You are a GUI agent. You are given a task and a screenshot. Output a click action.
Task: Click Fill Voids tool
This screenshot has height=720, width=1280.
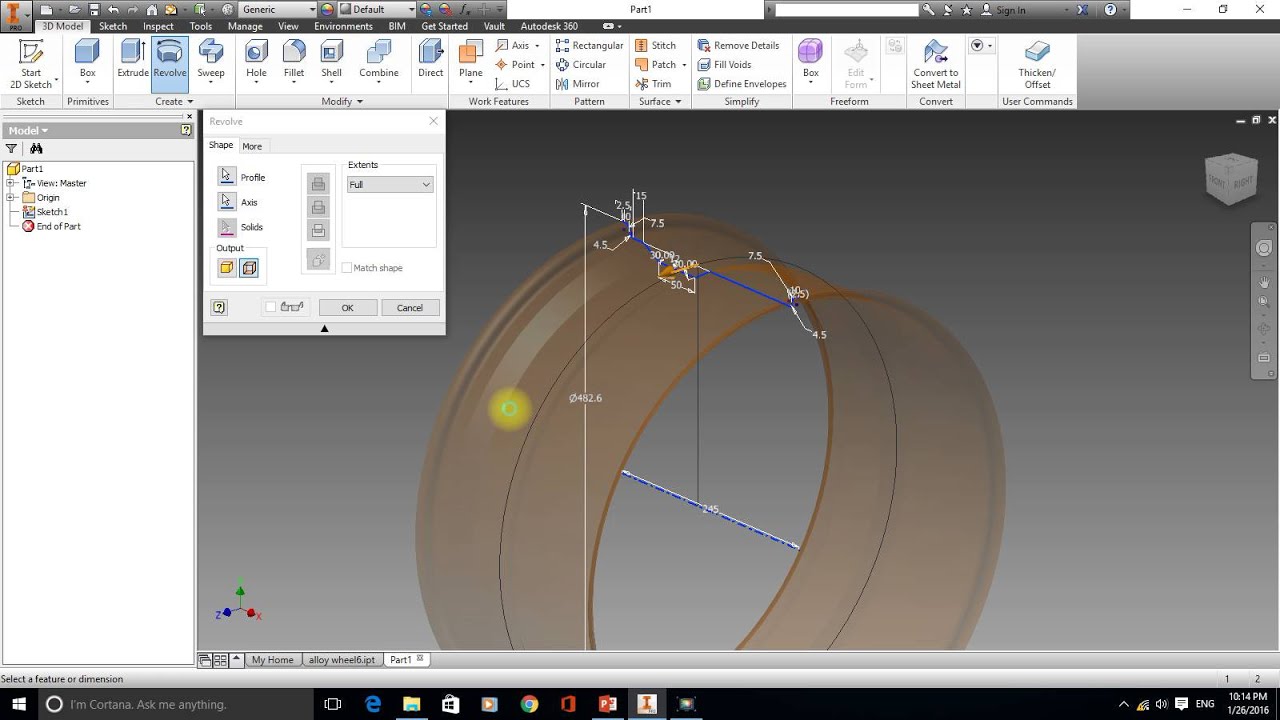click(x=724, y=65)
